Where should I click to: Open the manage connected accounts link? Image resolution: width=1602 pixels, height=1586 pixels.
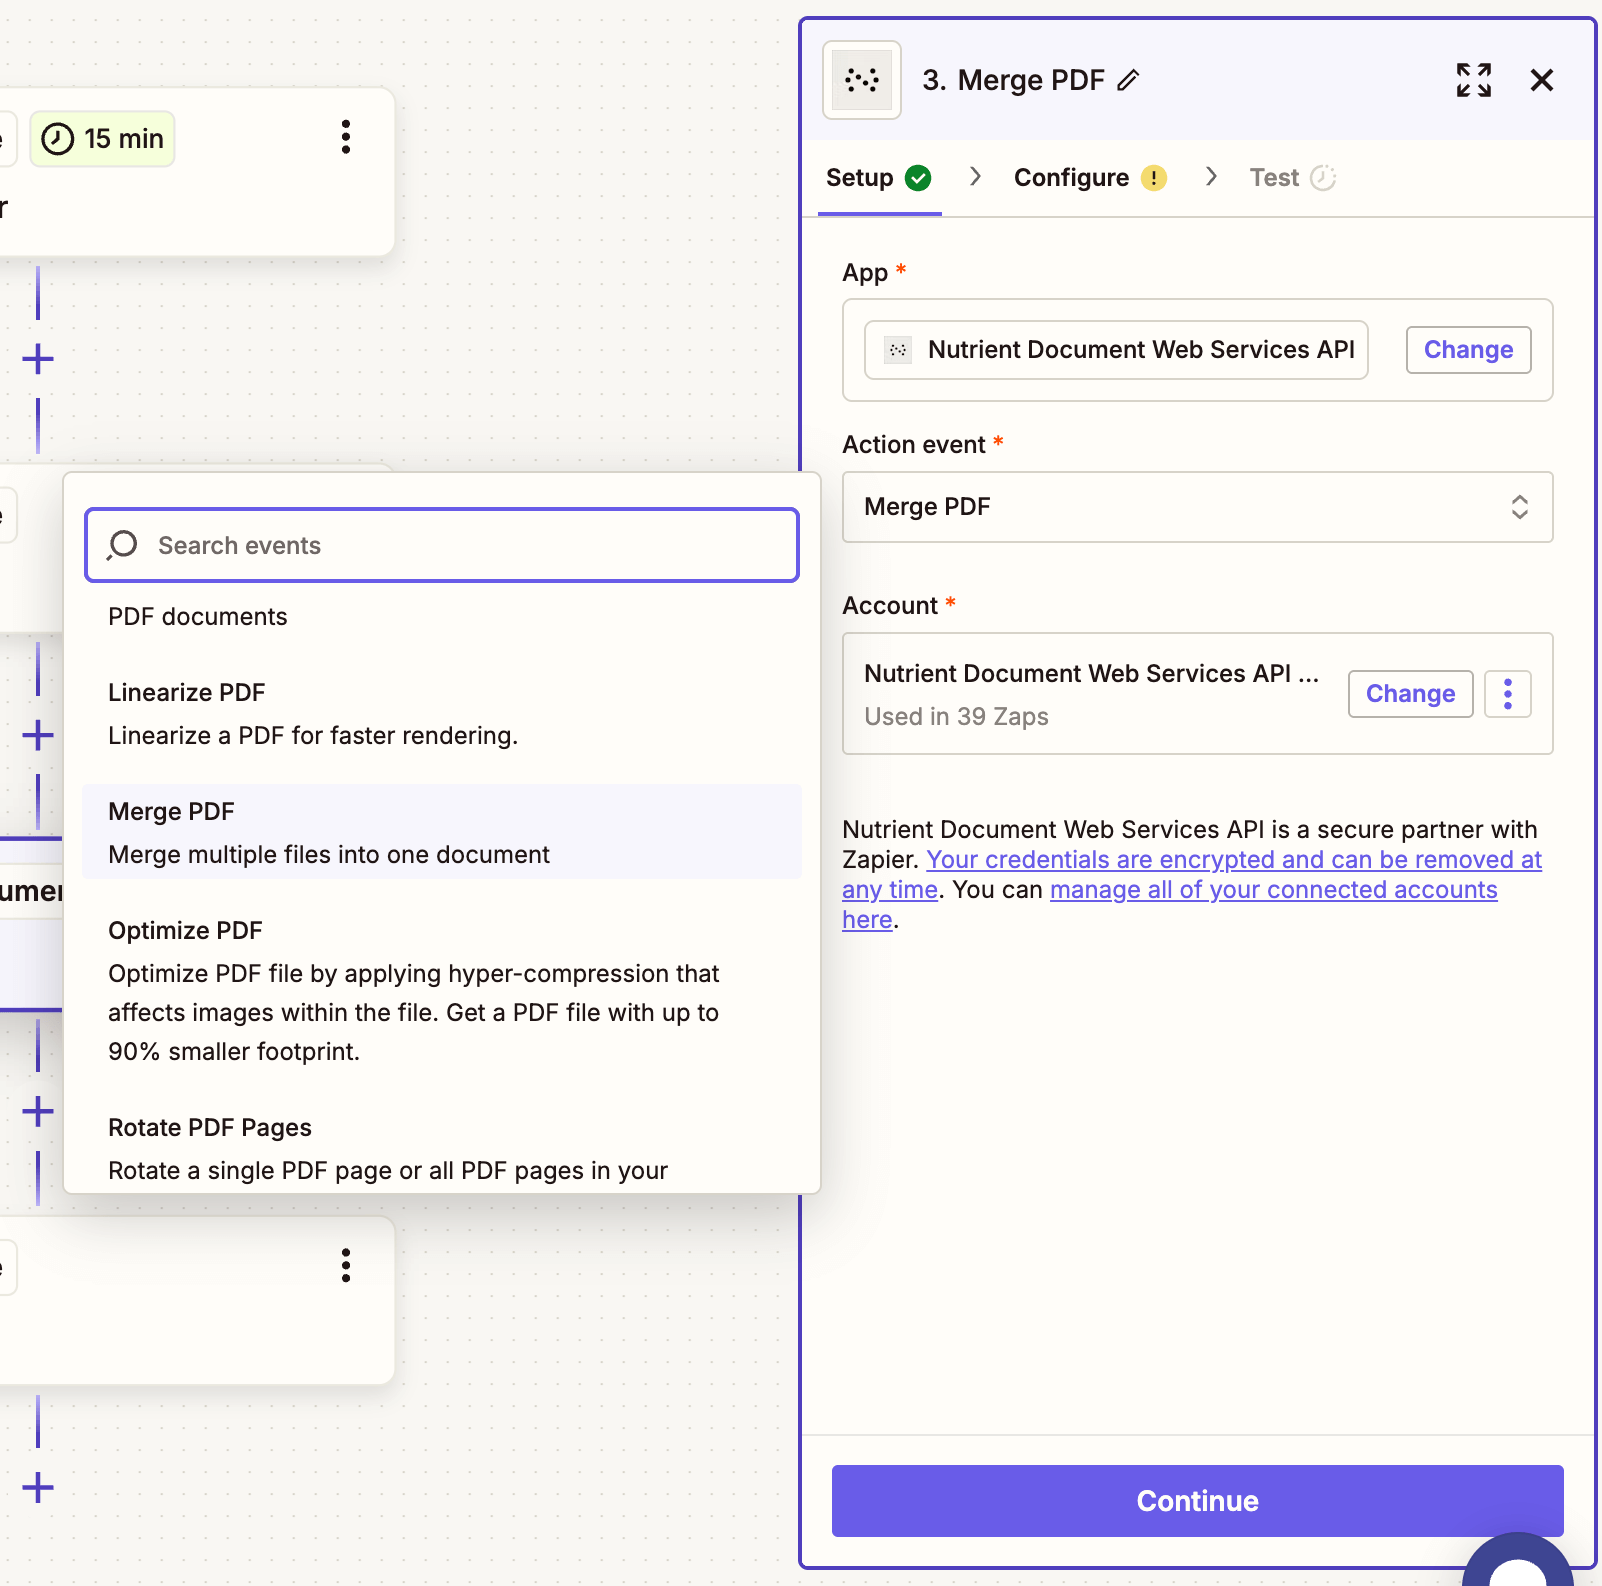[1272, 889]
